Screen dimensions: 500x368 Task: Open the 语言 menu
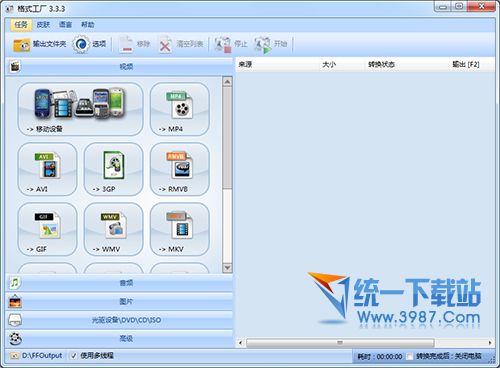coord(65,24)
